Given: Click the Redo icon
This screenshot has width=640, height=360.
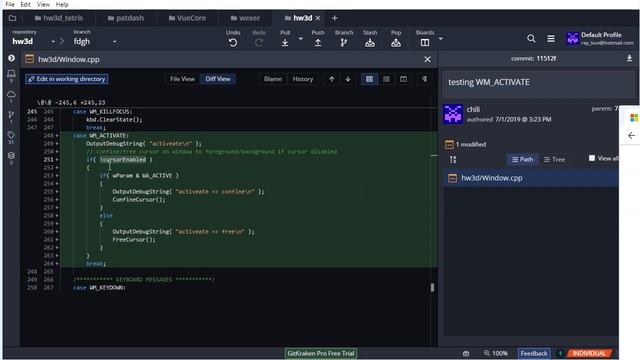Looking at the screenshot, I should pyautogui.click(x=259, y=42).
